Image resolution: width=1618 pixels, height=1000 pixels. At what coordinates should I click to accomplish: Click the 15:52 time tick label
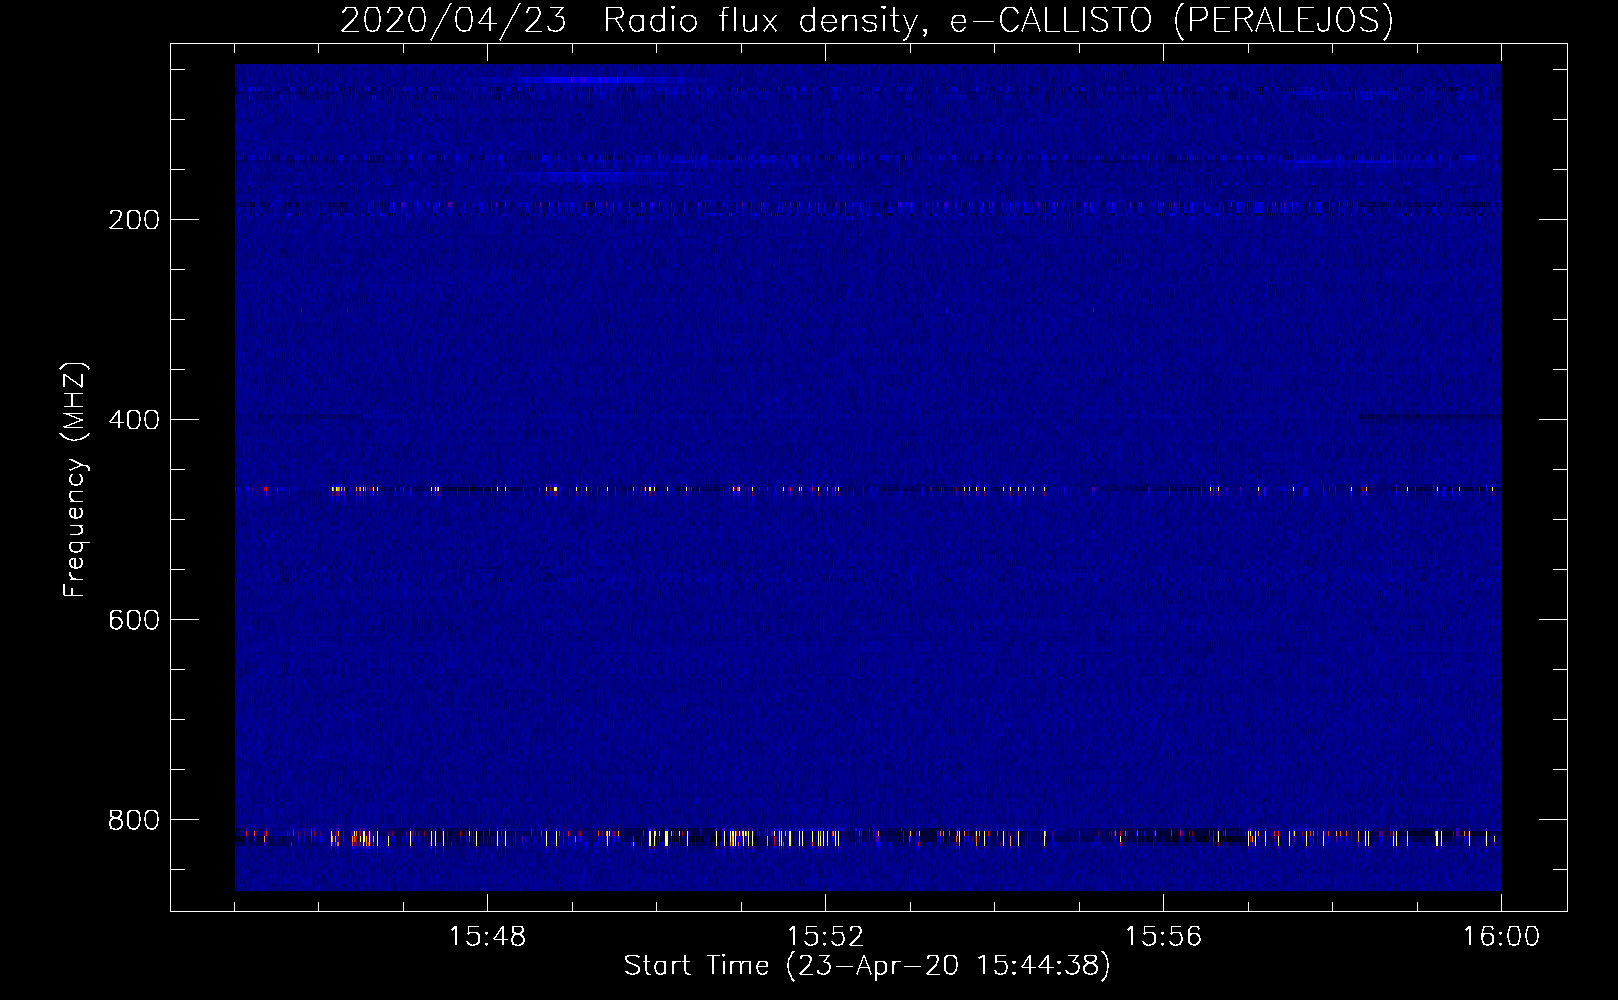tap(825, 937)
